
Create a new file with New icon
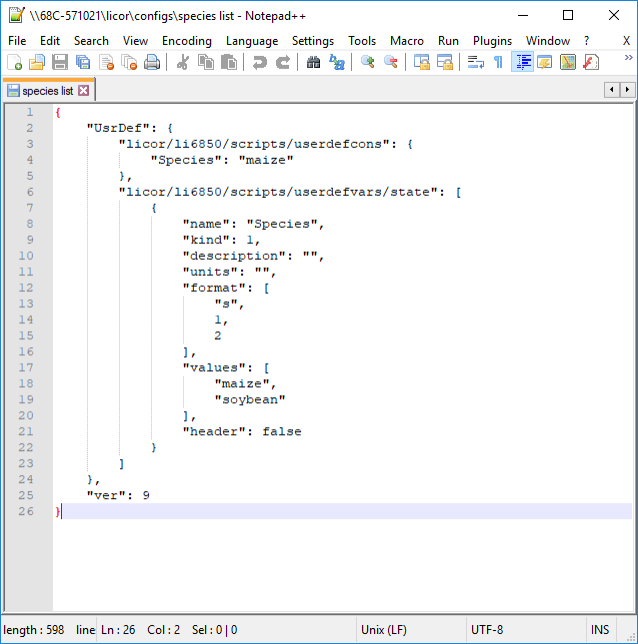click(x=14, y=62)
